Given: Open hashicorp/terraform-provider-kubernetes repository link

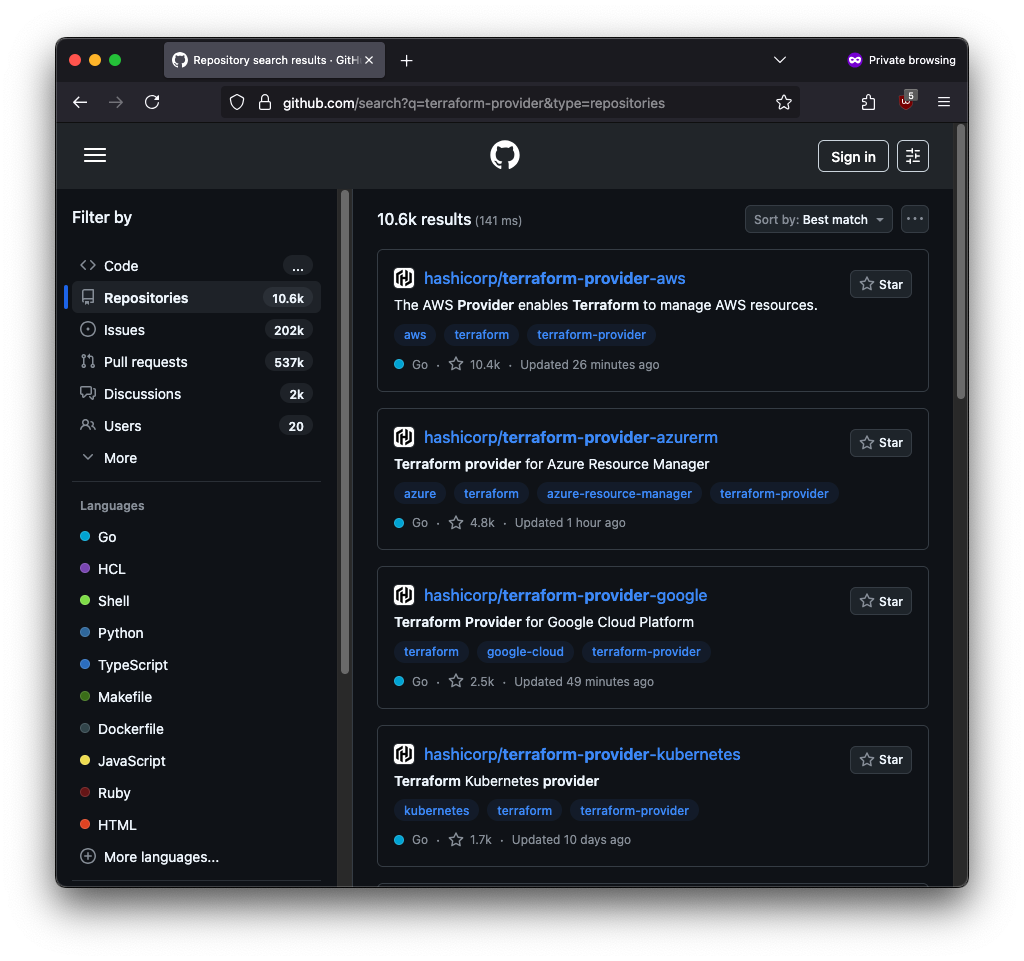Looking at the screenshot, I should [582, 754].
